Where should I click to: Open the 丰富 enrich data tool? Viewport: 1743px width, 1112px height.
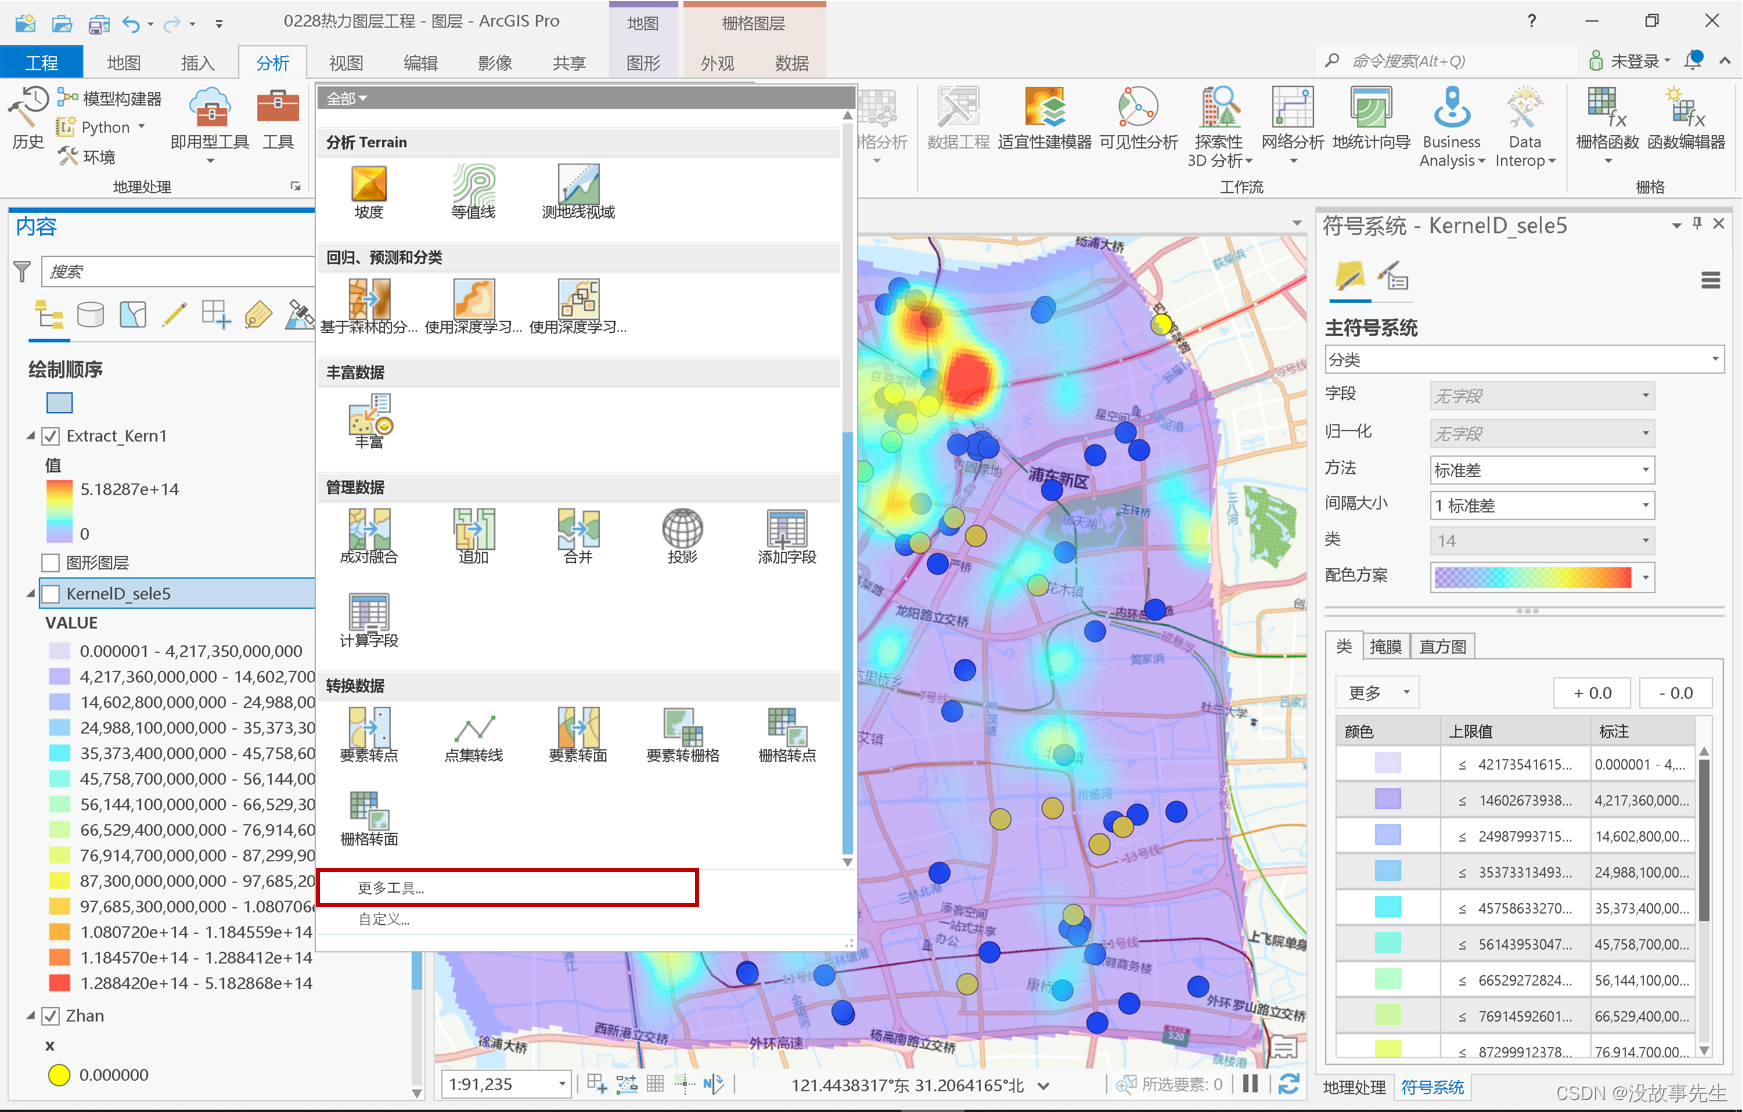point(369,421)
